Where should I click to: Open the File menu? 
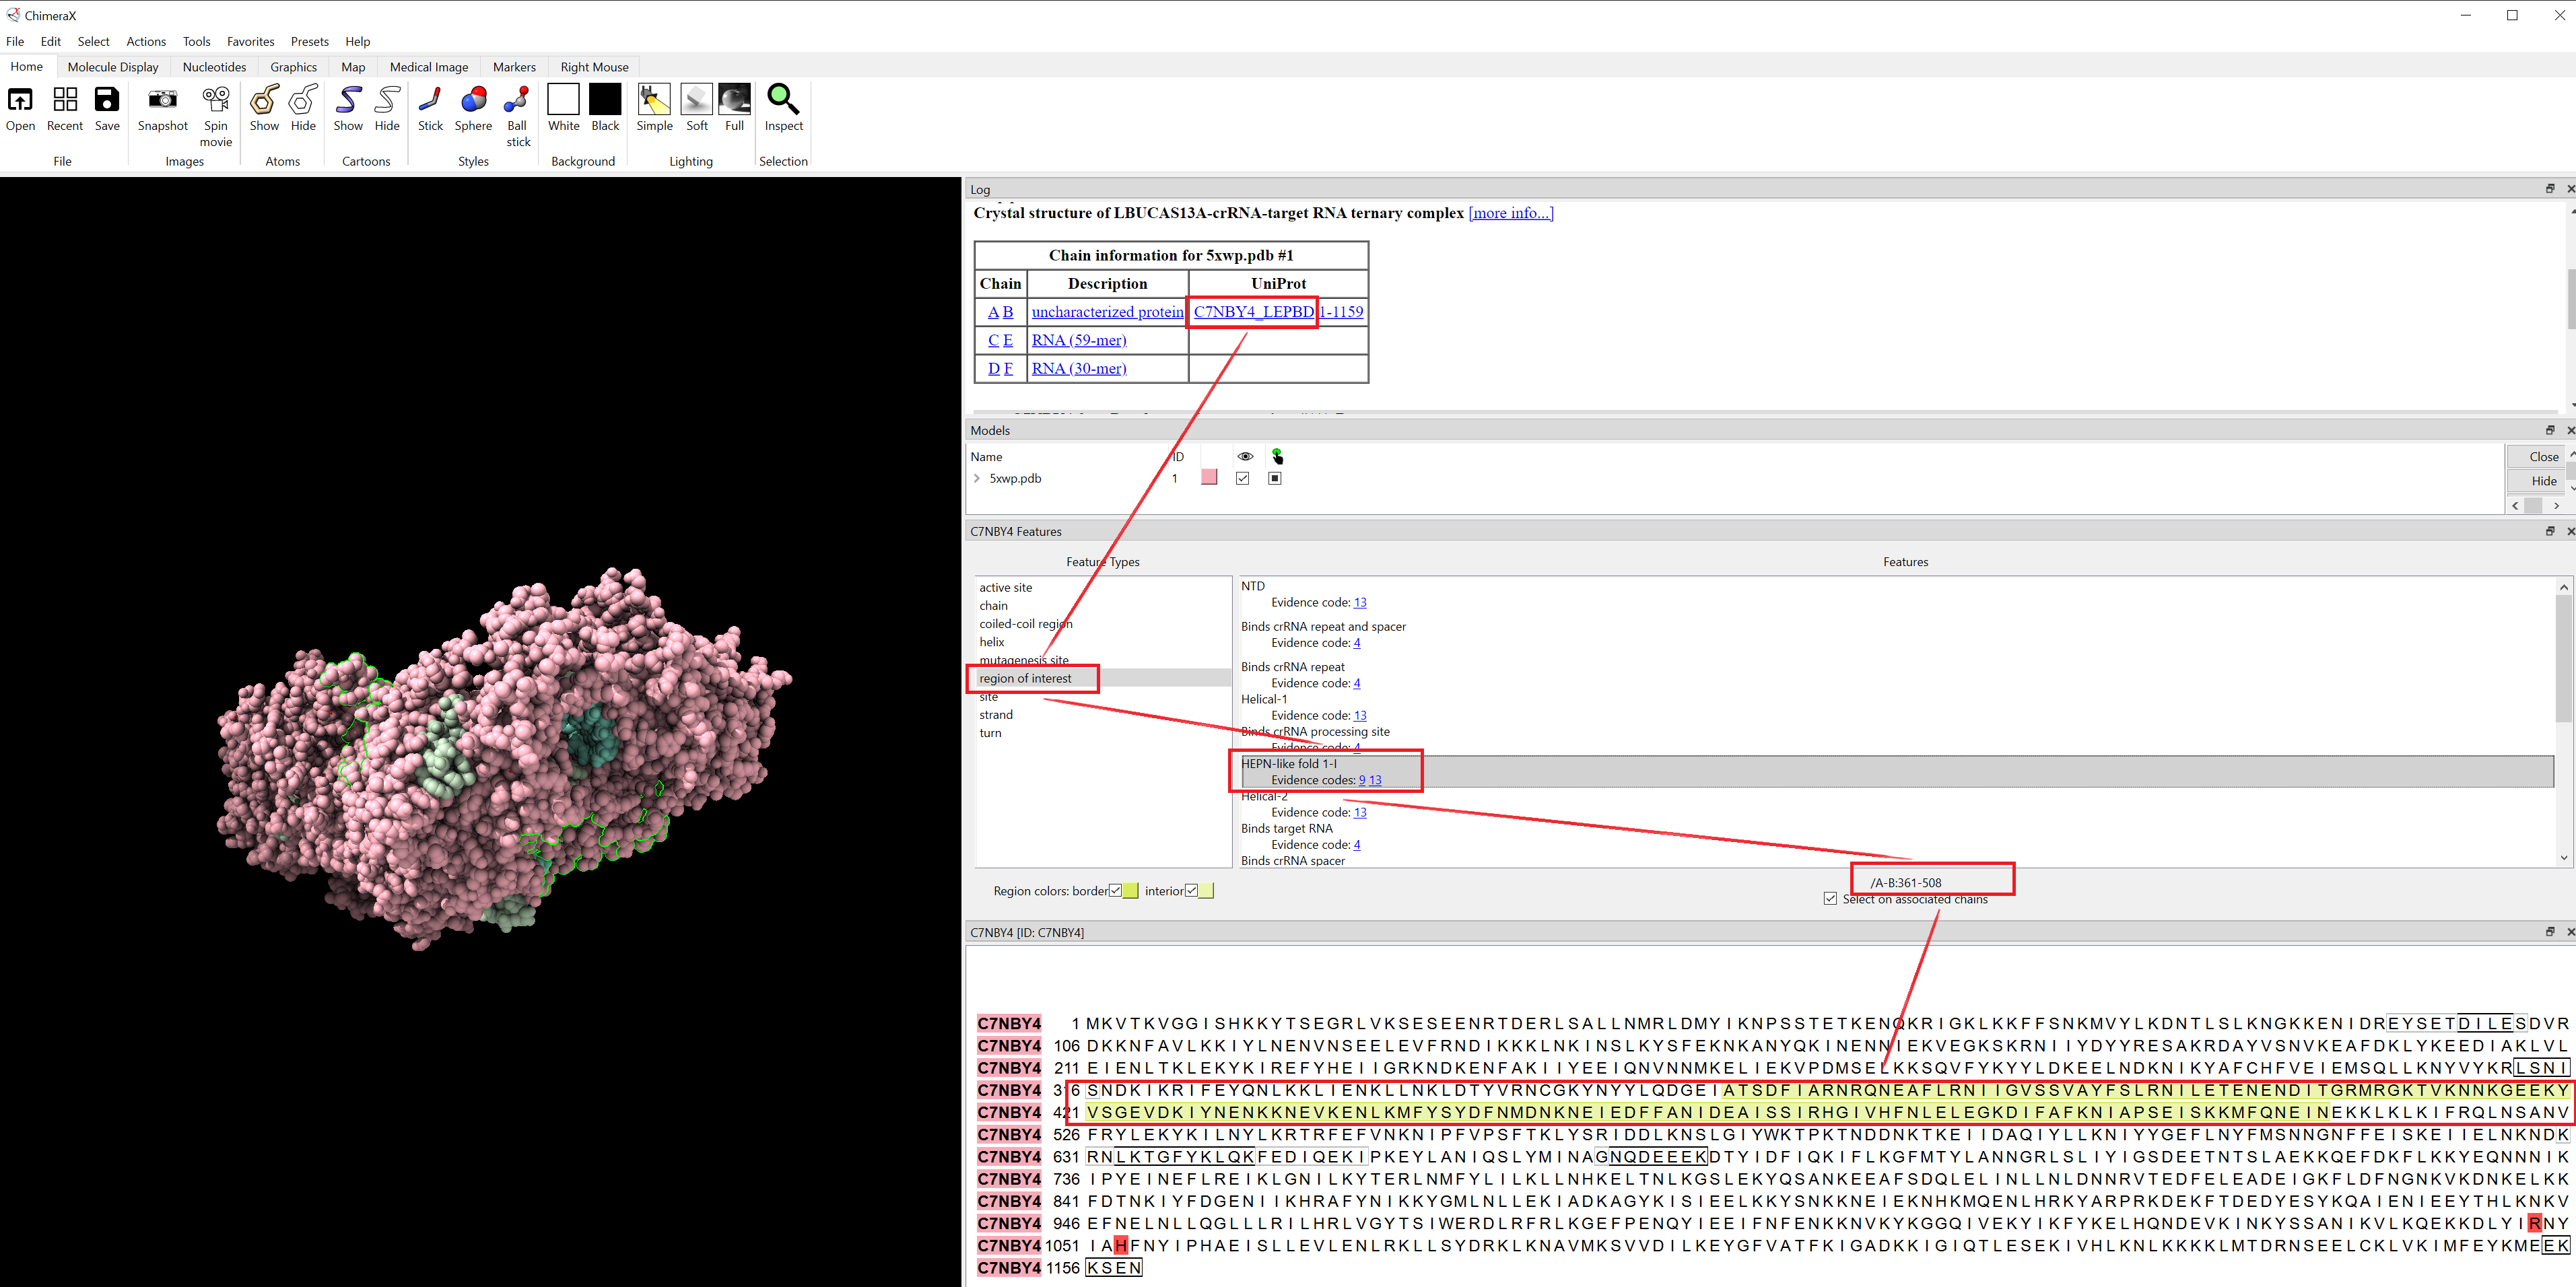[x=15, y=41]
